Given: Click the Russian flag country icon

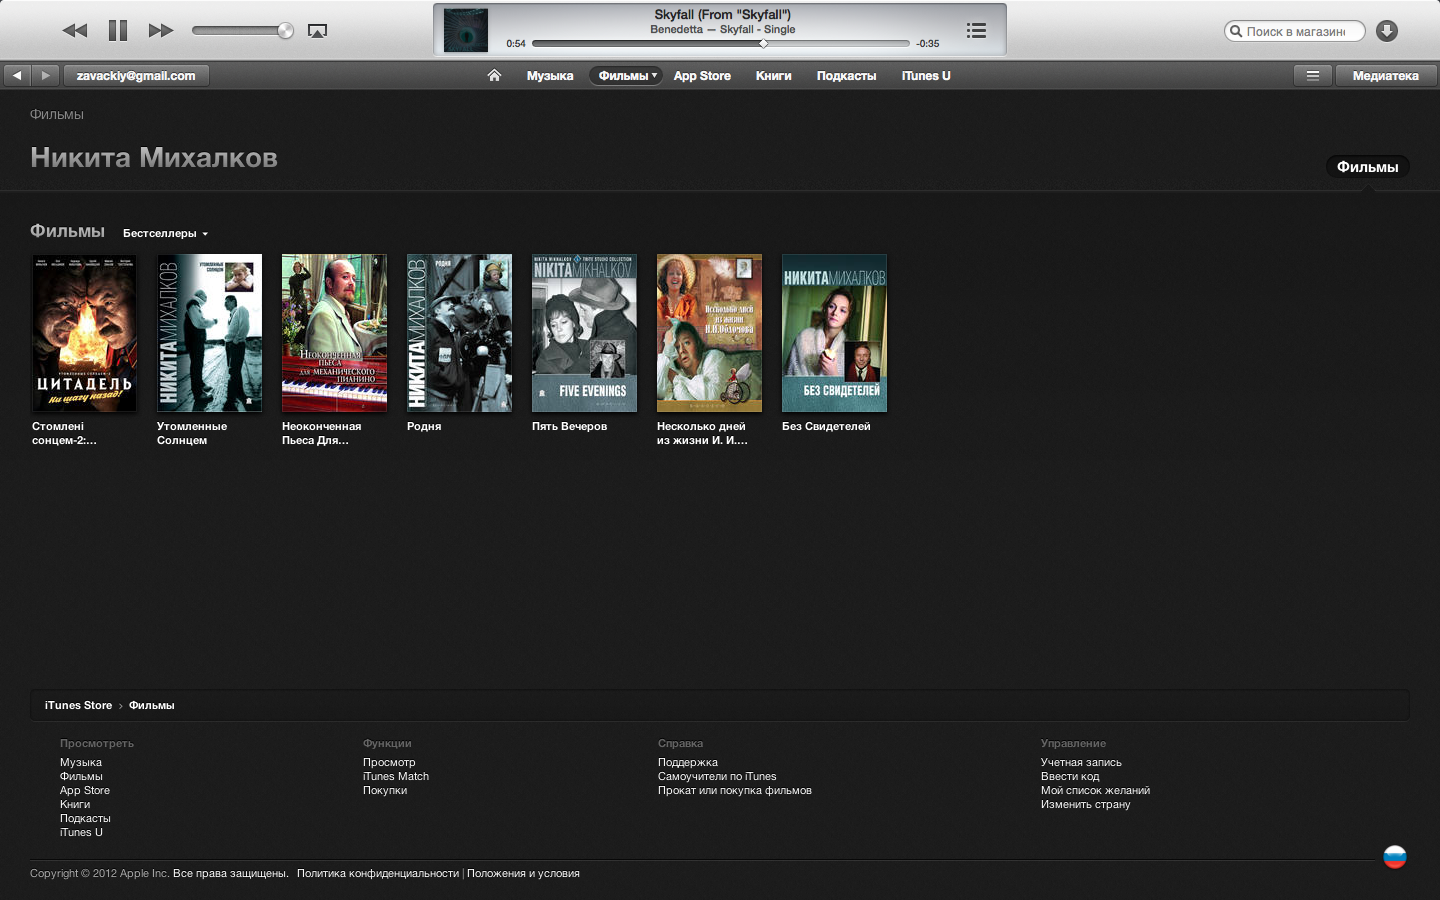Looking at the screenshot, I should [1395, 857].
